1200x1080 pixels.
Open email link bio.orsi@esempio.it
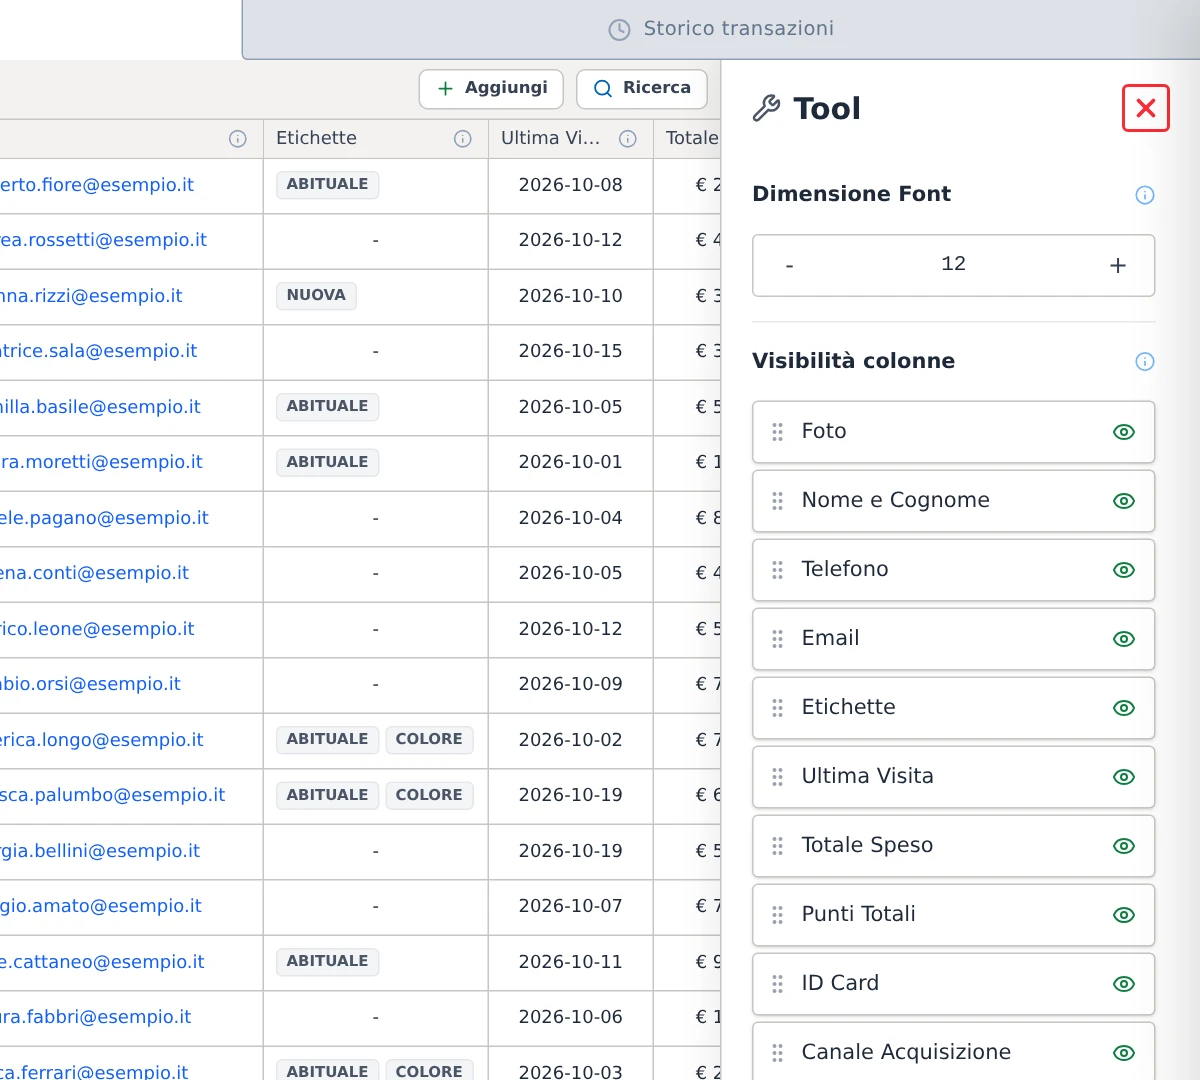[90, 684]
